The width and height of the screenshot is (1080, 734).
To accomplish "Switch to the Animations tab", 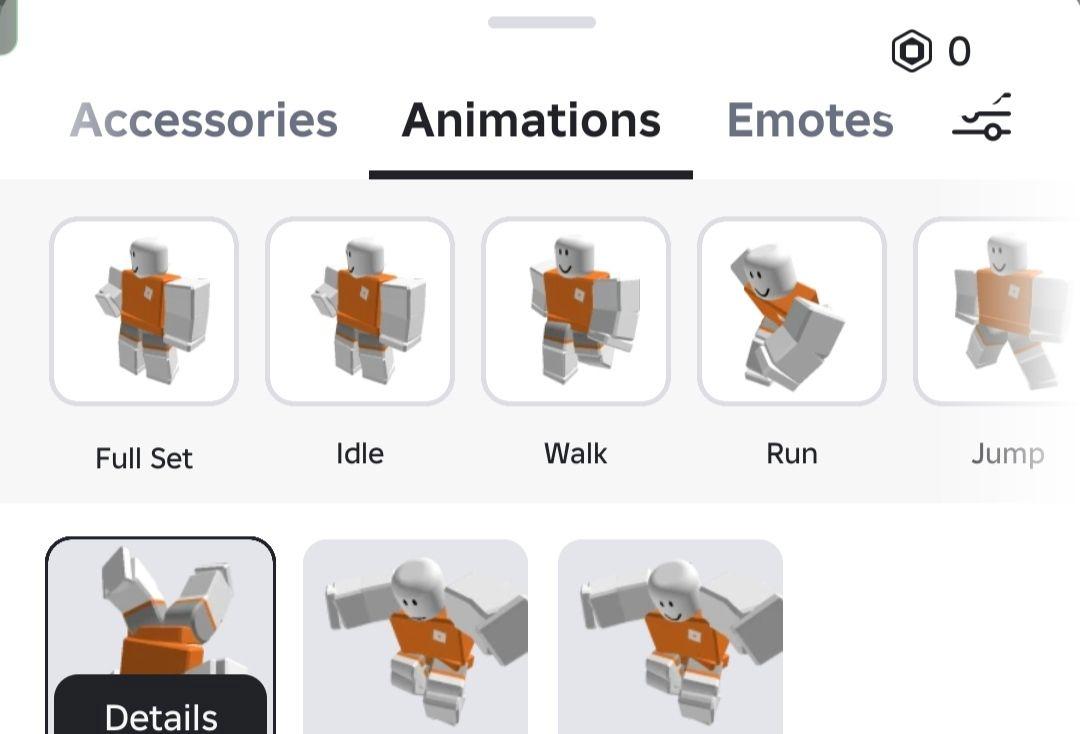I will 531,120.
